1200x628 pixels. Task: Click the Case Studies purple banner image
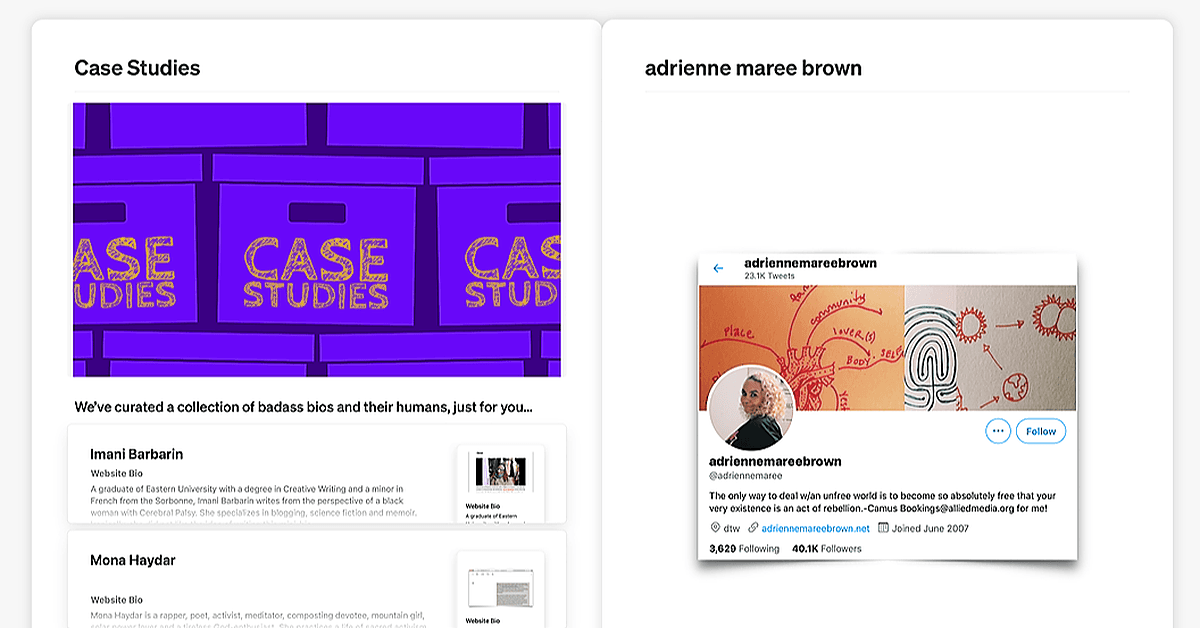pos(317,239)
